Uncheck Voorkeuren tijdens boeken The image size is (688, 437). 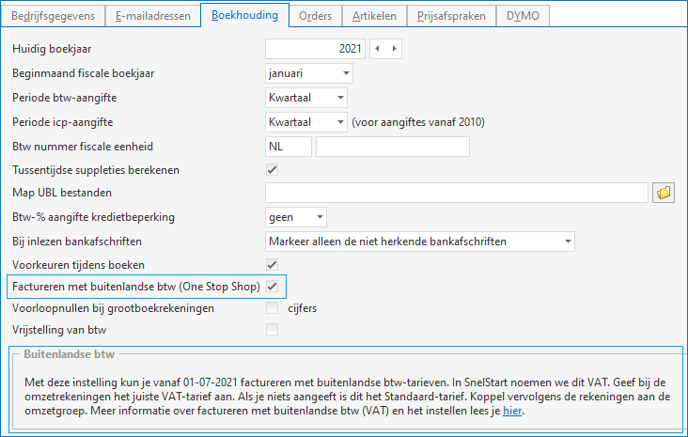point(272,265)
